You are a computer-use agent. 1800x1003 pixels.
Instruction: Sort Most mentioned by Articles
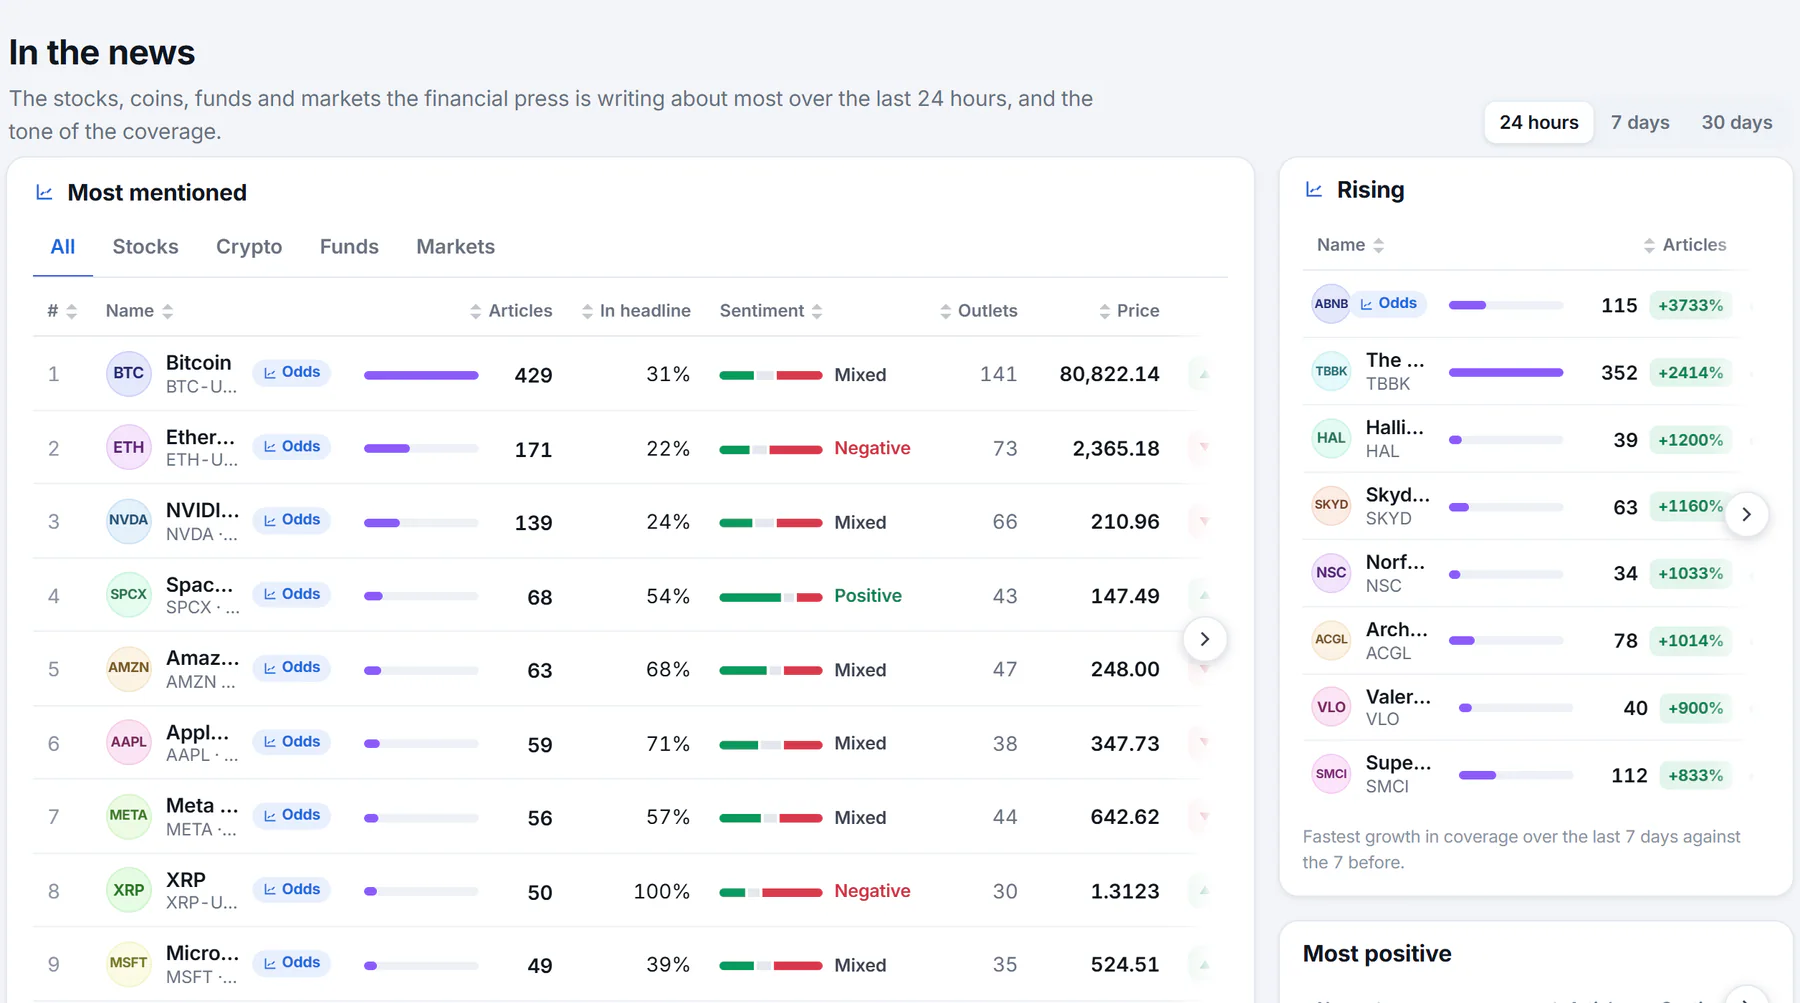(511, 311)
